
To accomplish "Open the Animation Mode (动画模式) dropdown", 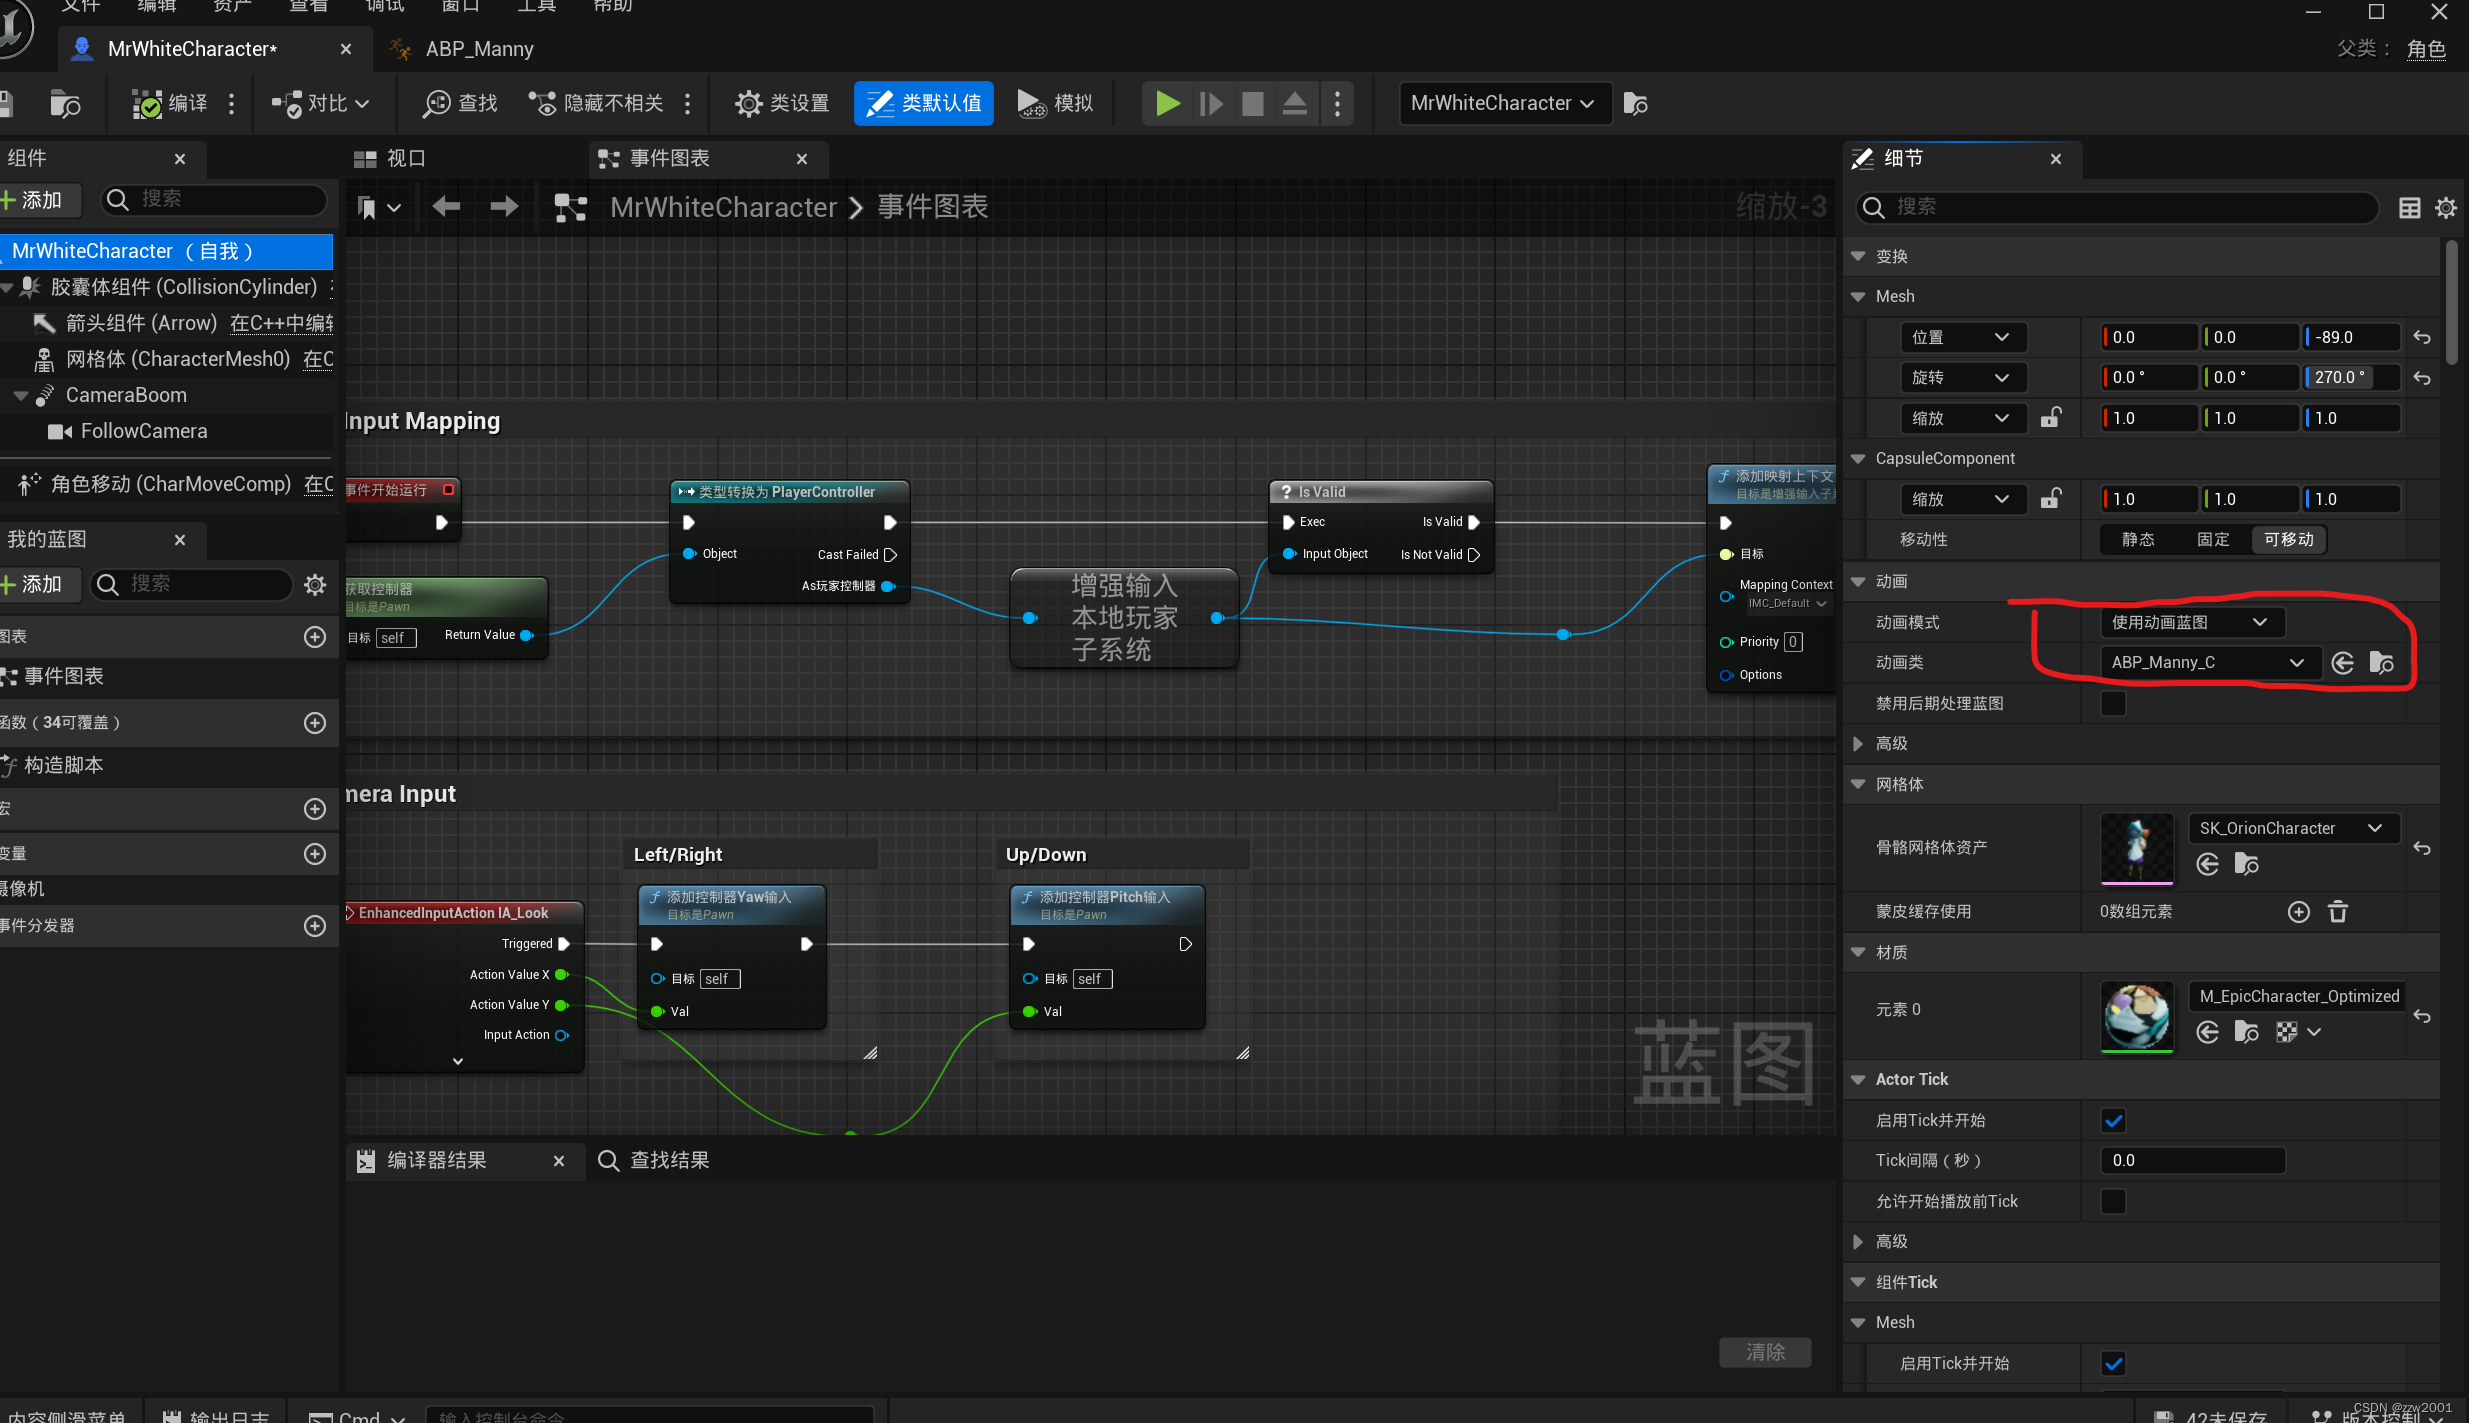I will click(2191, 622).
